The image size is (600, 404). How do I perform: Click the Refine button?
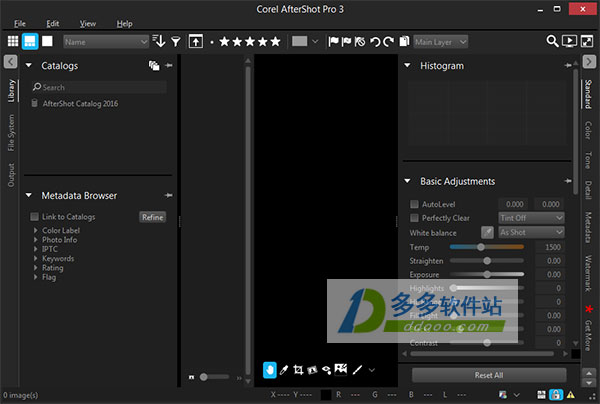point(152,217)
